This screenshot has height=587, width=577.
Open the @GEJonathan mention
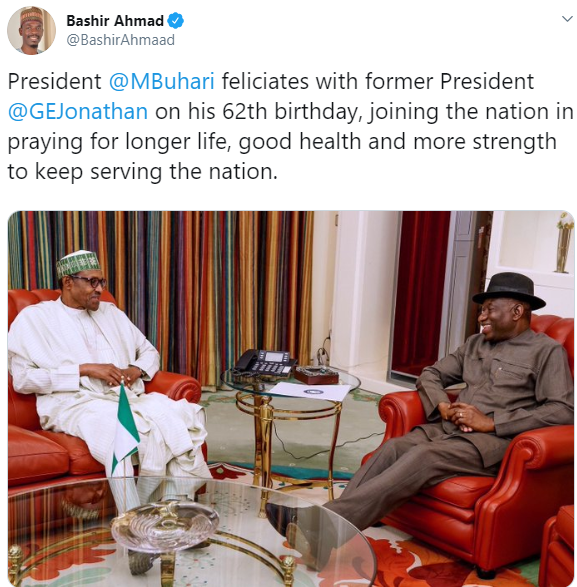[x=78, y=112]
